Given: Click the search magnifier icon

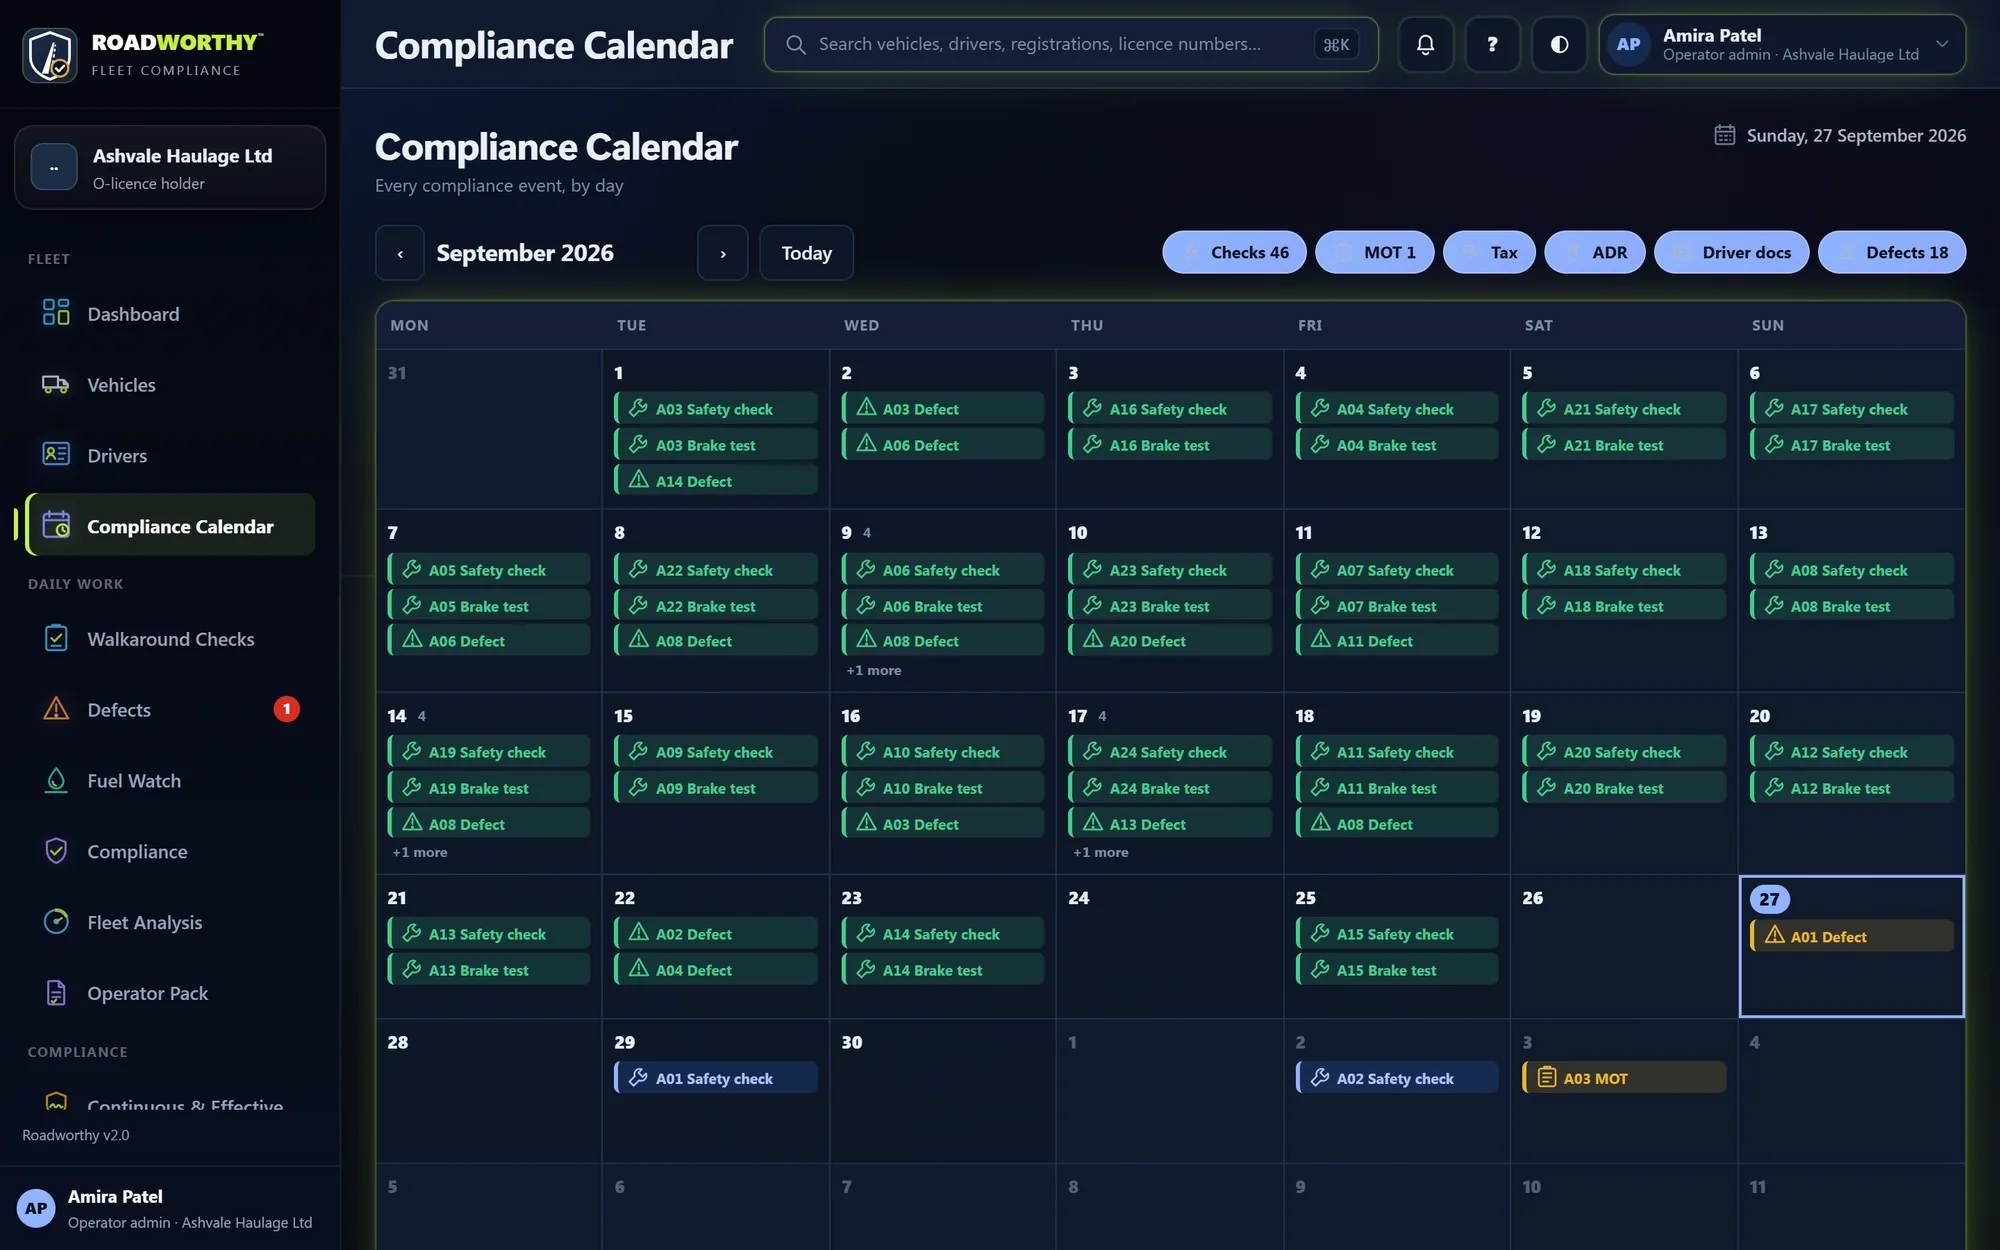Looking at the screenshot, I should point(796,44).
